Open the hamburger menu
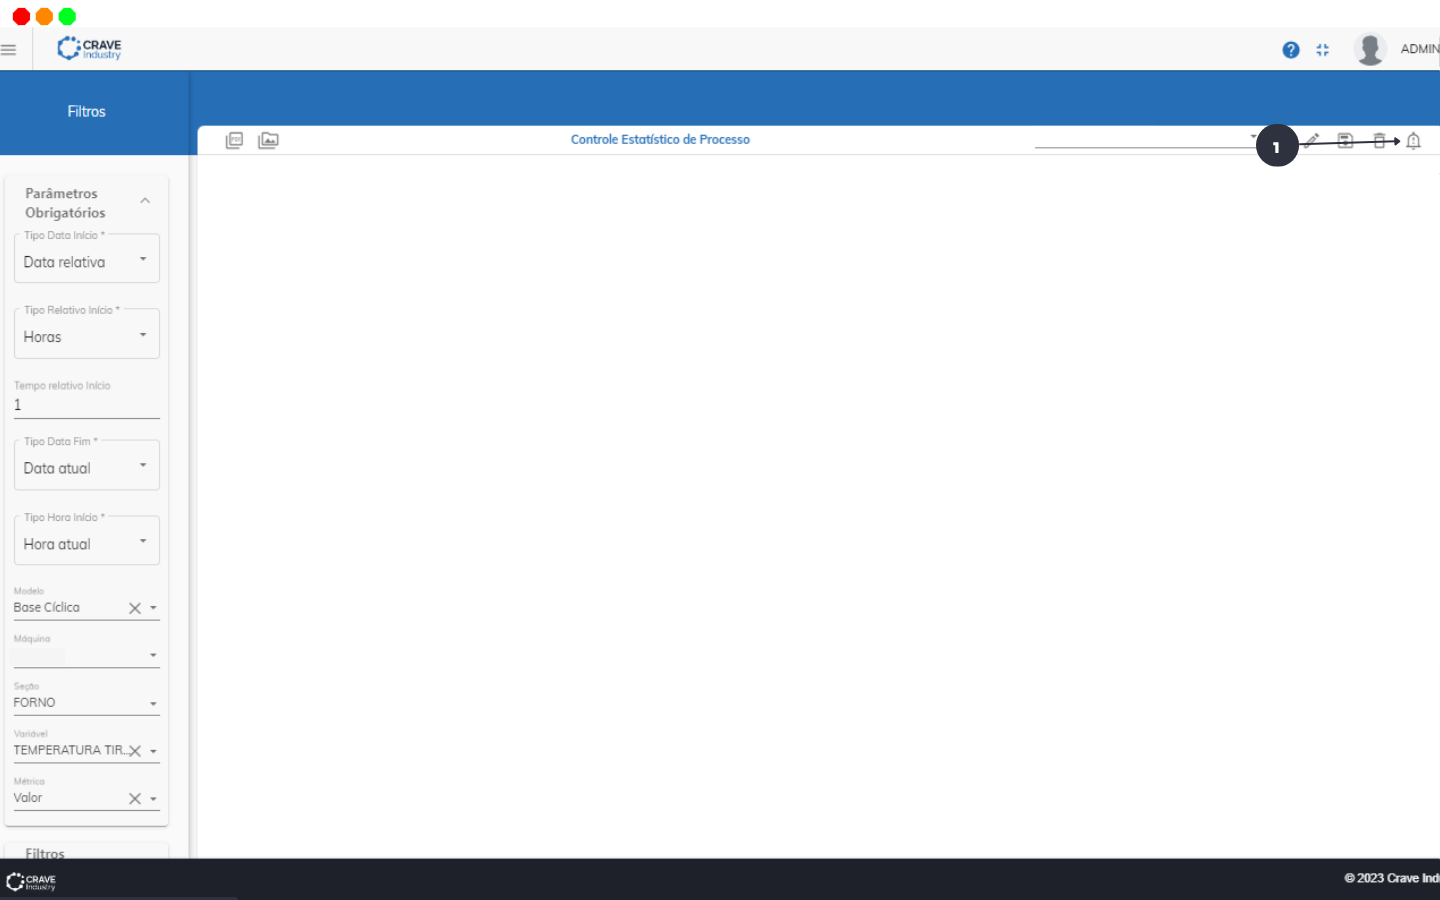Screen dimensions: 1440x900 8,50
